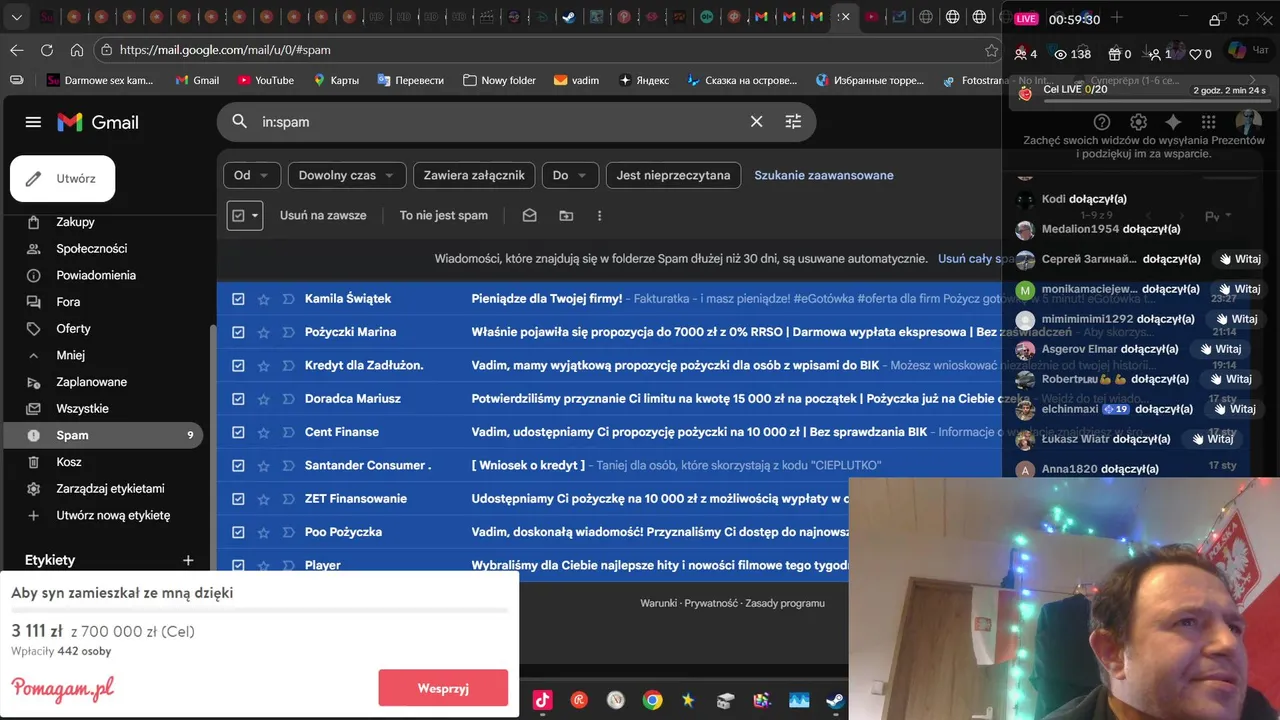Open the TikTok live help question icon
This screenshot has height=720, width=1280.
[1102, 122]
